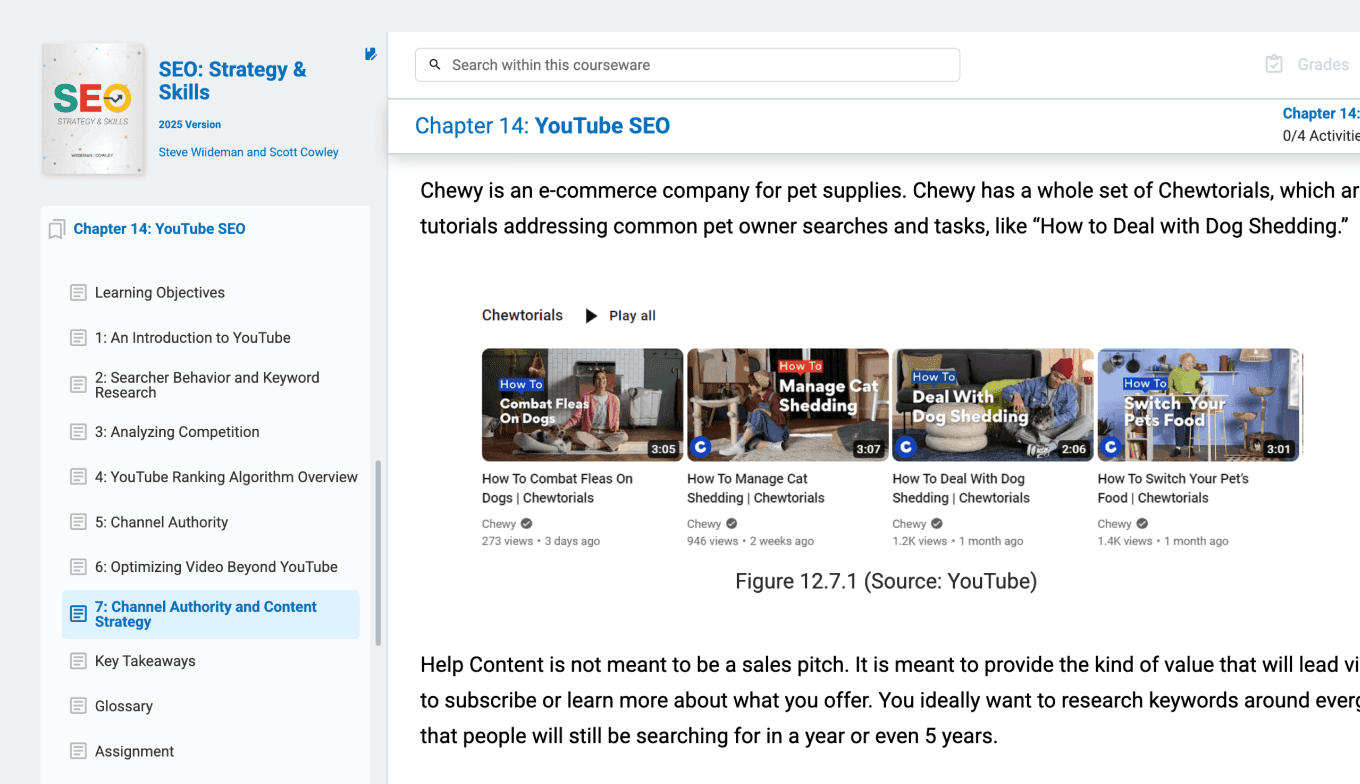Click the page icon beside Glossary

pos(78,706)
